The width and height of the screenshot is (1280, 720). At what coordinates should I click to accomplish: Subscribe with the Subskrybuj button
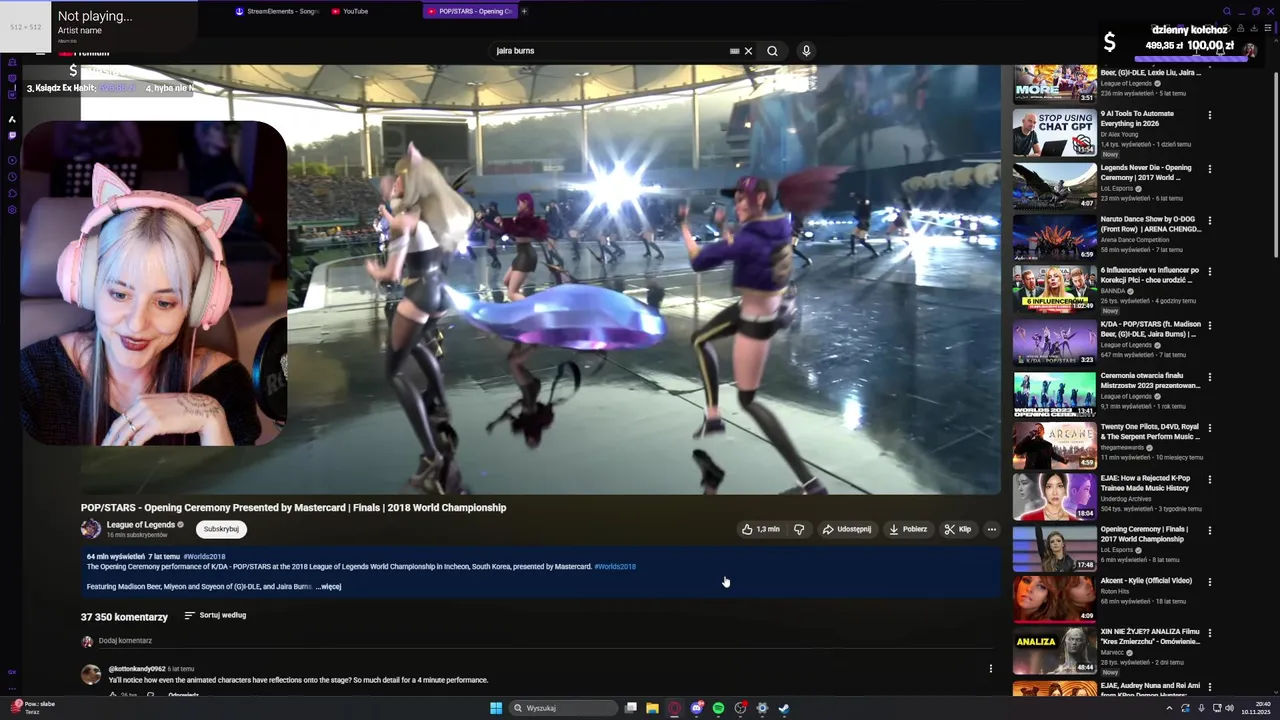coord(221,529)
